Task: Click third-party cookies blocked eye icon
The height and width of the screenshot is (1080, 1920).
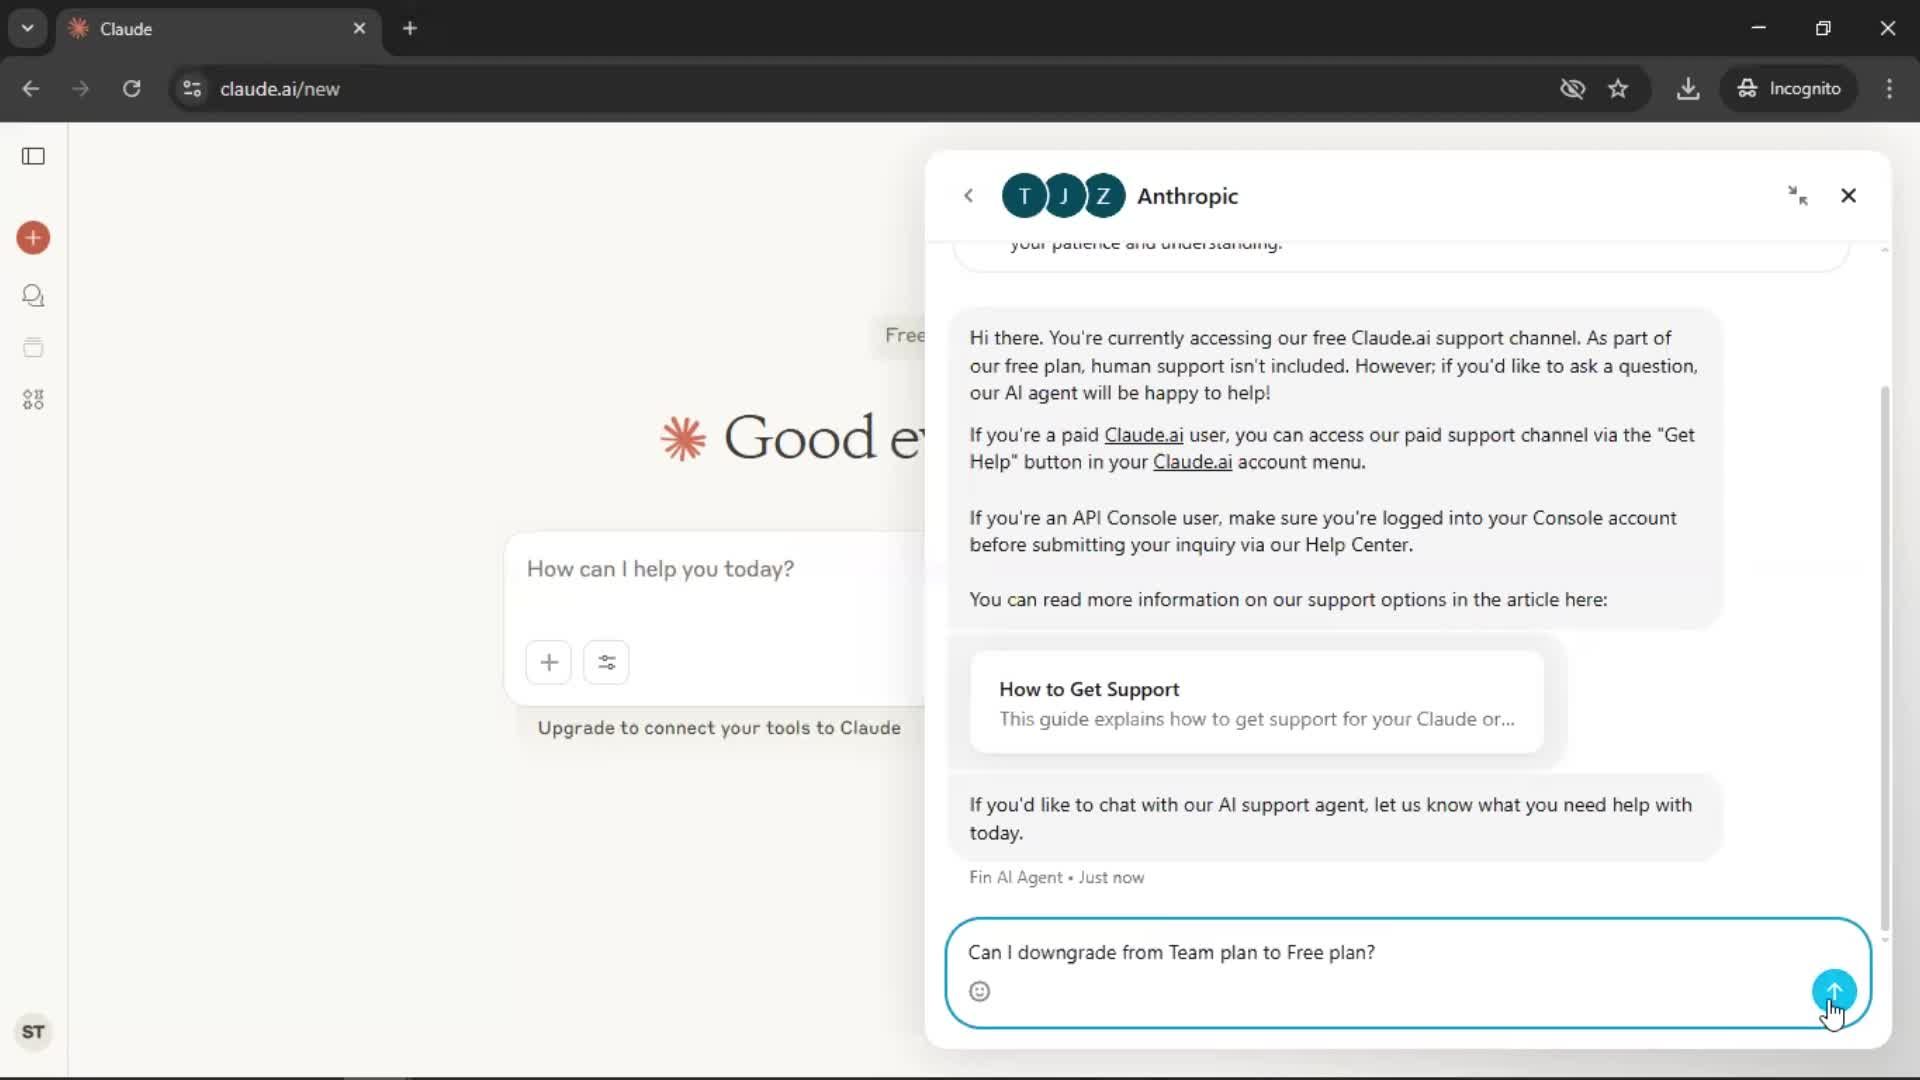Action: point(1572,89)
